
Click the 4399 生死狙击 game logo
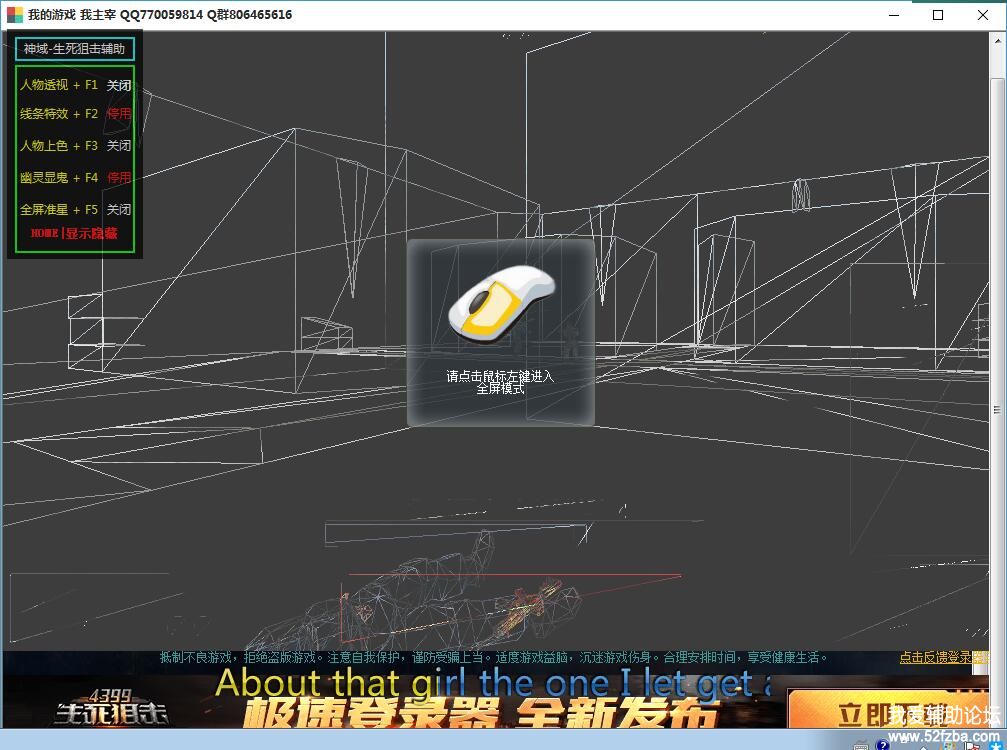coord(110,706)
